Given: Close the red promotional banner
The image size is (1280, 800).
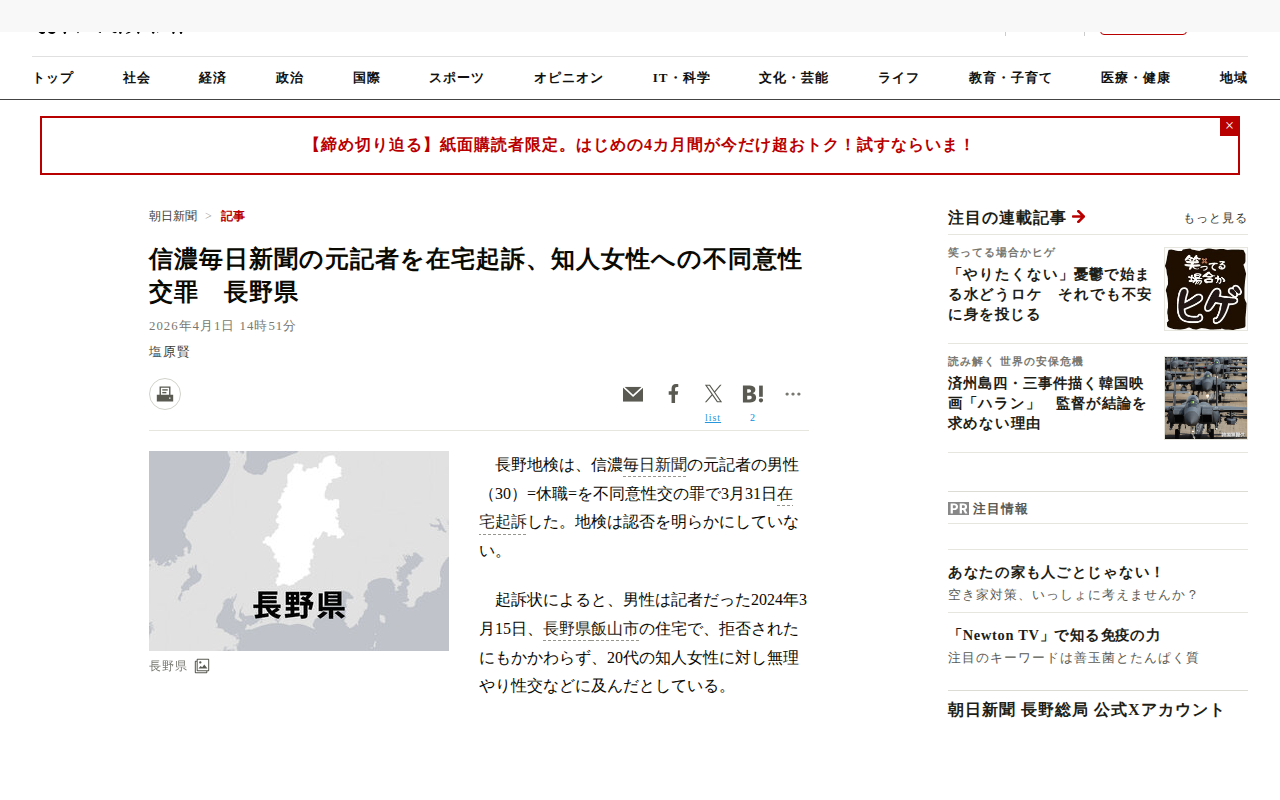Looking at the screenshot, I should pos(1229,126).
